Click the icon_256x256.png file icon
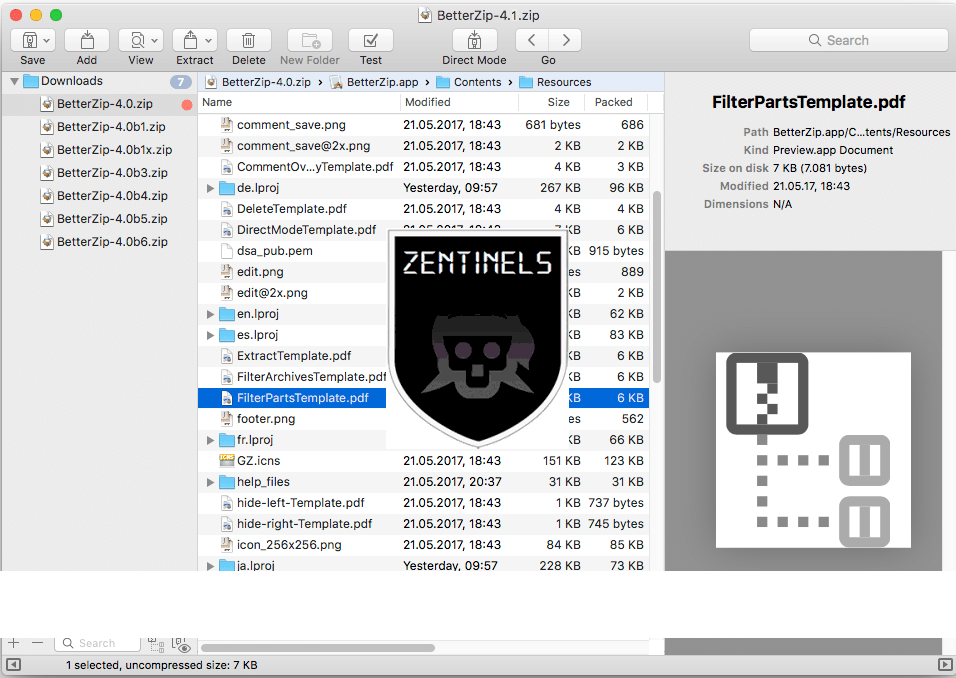The width and height of the screenshot is (956, 678). [x=227, y=545]
